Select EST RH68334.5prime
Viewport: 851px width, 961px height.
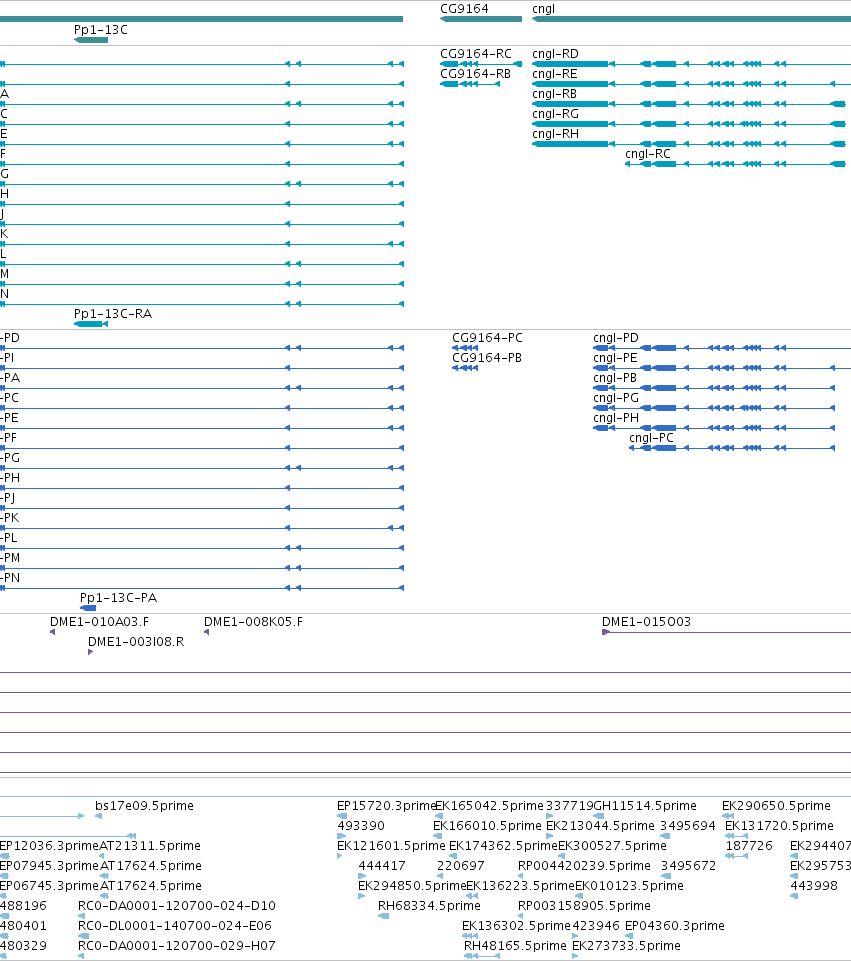(429, 905)
